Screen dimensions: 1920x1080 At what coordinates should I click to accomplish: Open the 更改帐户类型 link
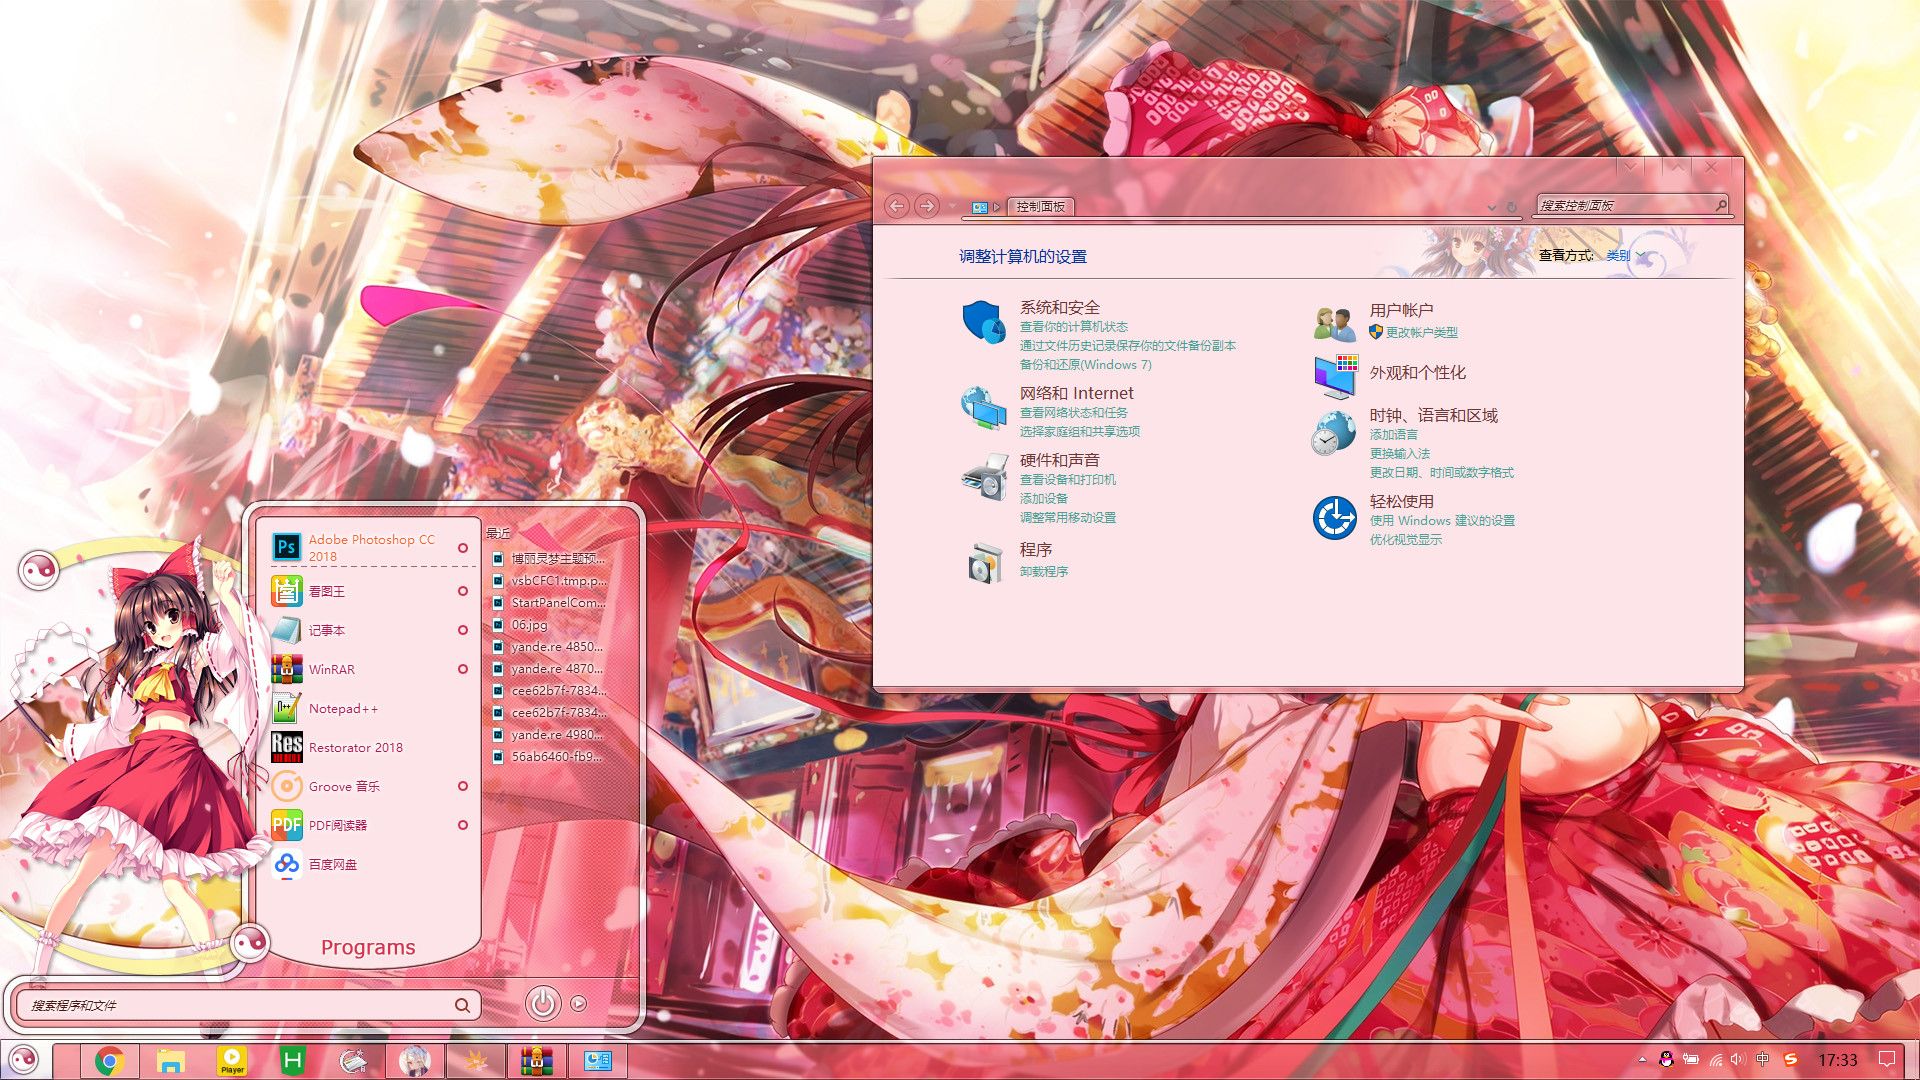click(x=1421, y=333)
